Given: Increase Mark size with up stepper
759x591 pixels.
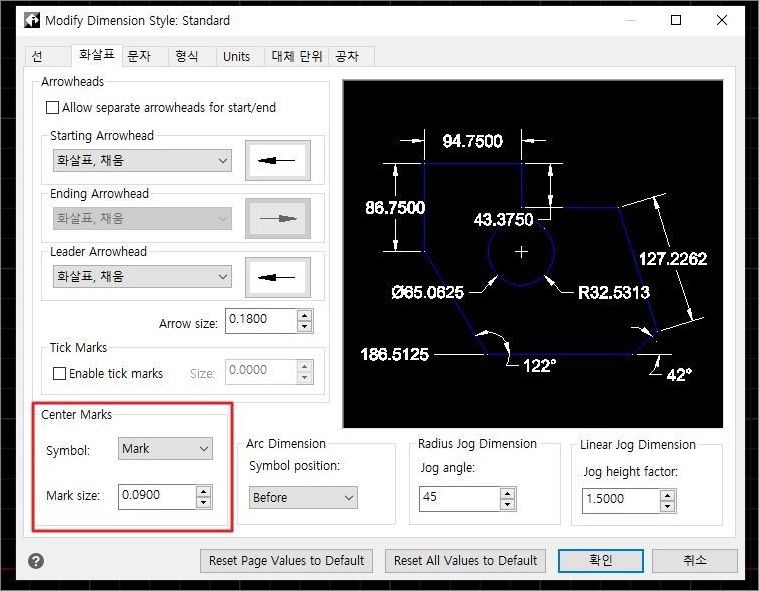Looking at the screenshot, I should click(x=204, y=491).
